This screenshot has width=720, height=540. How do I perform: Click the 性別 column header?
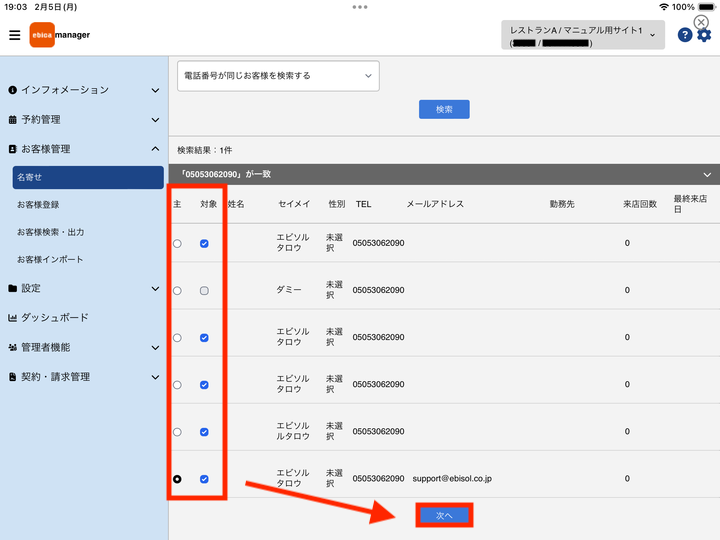click(x=337, y=204)
